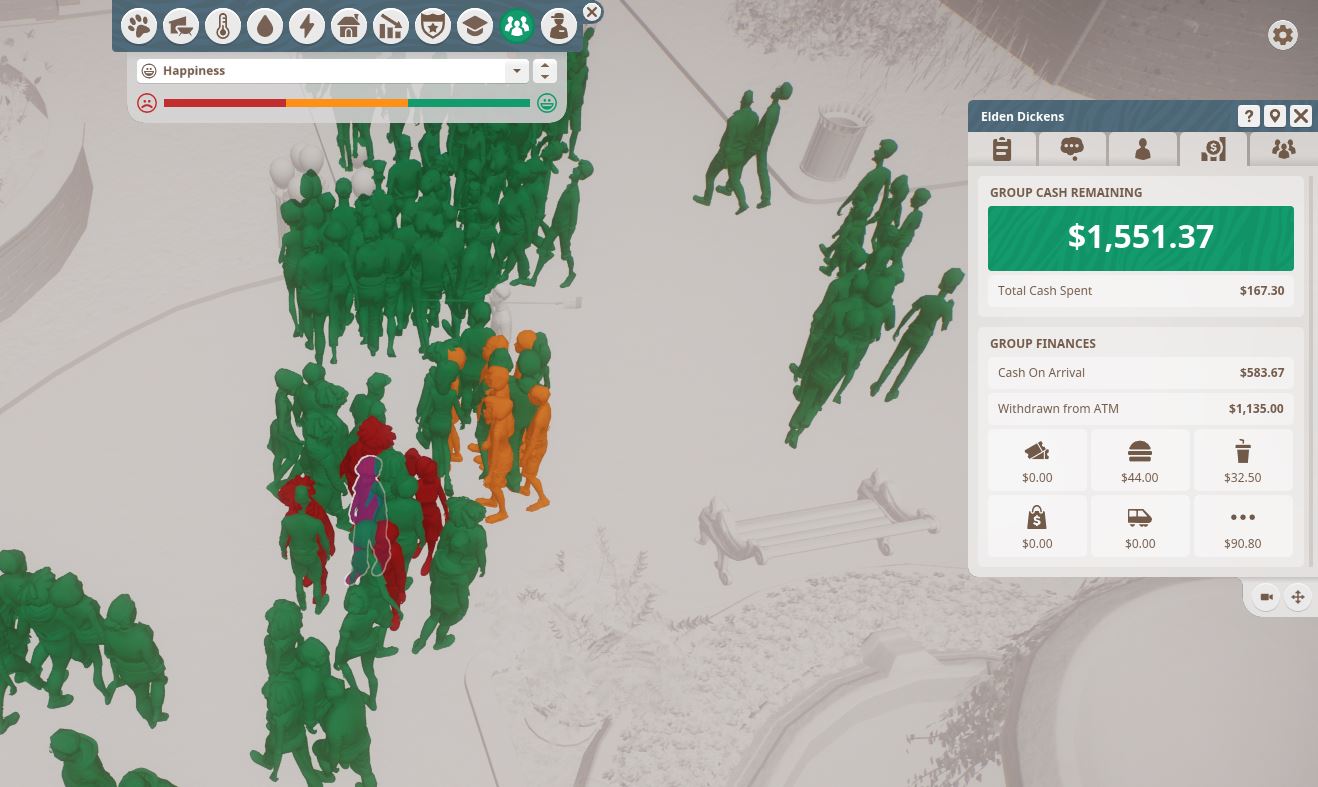Select the security shield badge icon
This screenshot has height=787, width=1318.
[x=433, y=26]
